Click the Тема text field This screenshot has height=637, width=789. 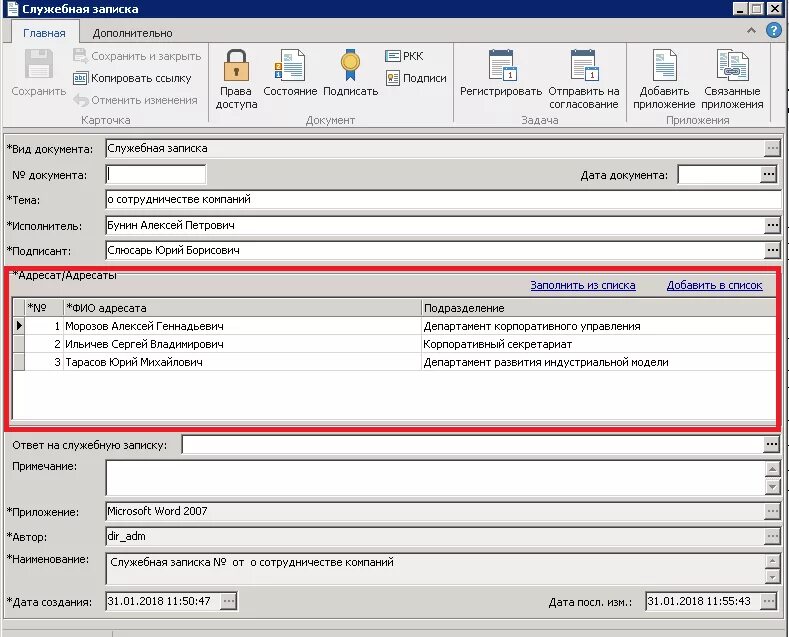pyautogui.click(x=443, y=199)
